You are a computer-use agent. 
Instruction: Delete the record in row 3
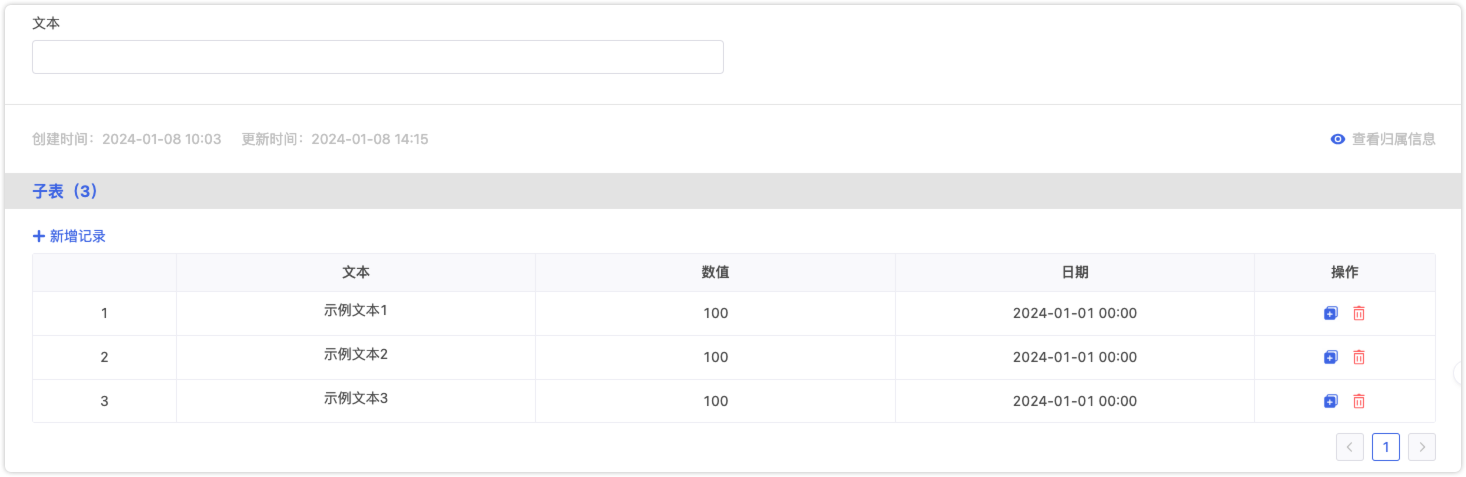(1359, 401)
